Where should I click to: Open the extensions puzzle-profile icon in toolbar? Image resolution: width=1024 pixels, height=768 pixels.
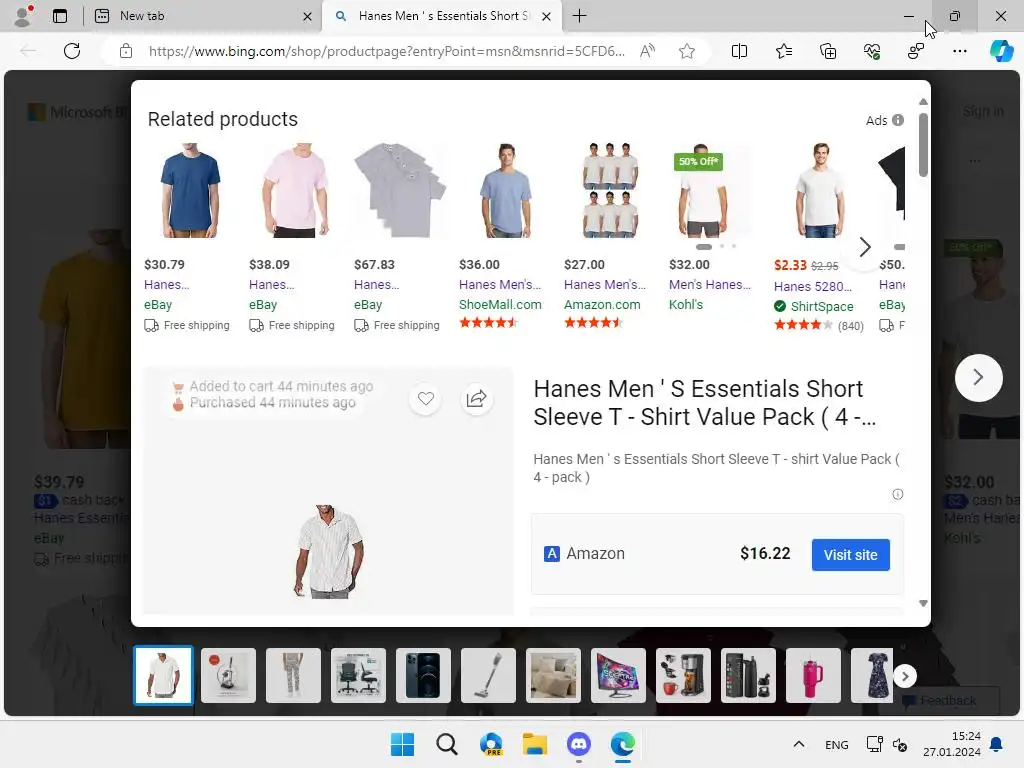[x=916, y=51]
